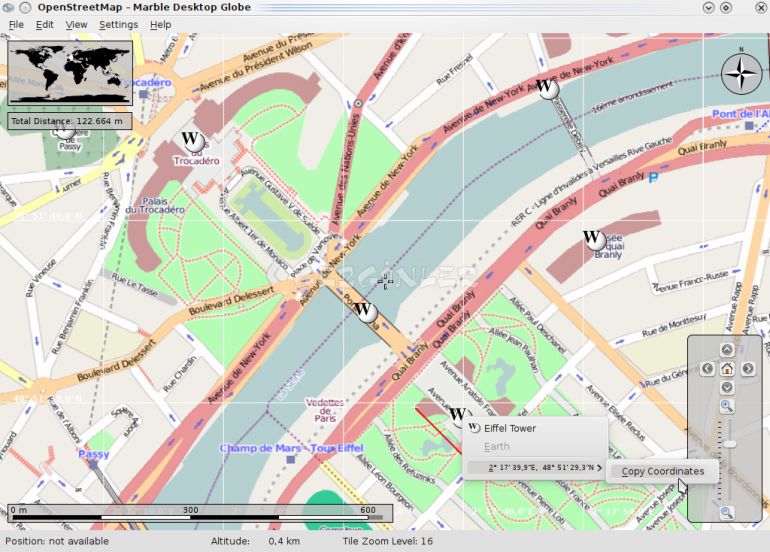Click 'Avenue du Président Wilson' label
The image size is (770, 552).
[x=256, y=67]
